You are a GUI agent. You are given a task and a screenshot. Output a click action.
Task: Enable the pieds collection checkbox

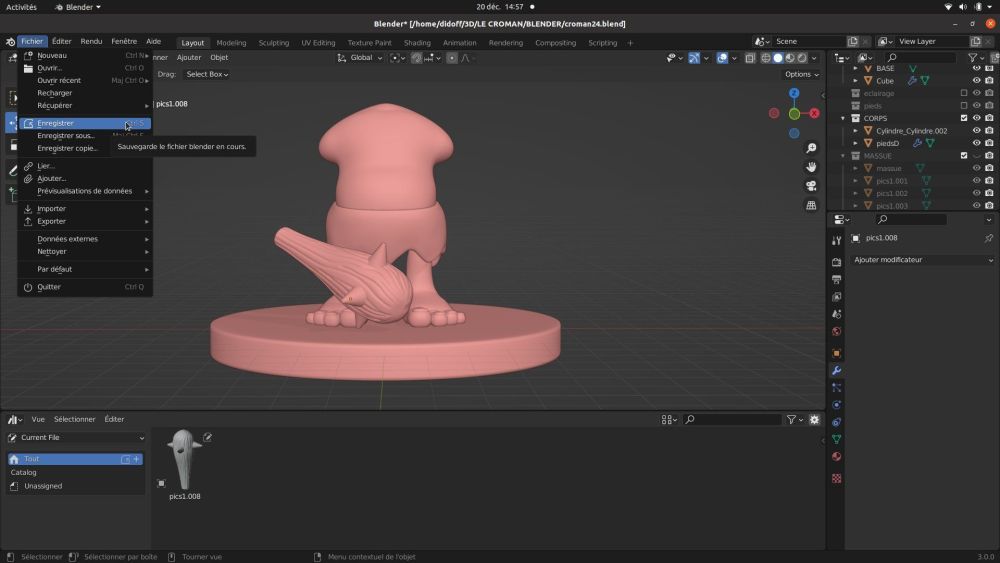tap(964, 106)
